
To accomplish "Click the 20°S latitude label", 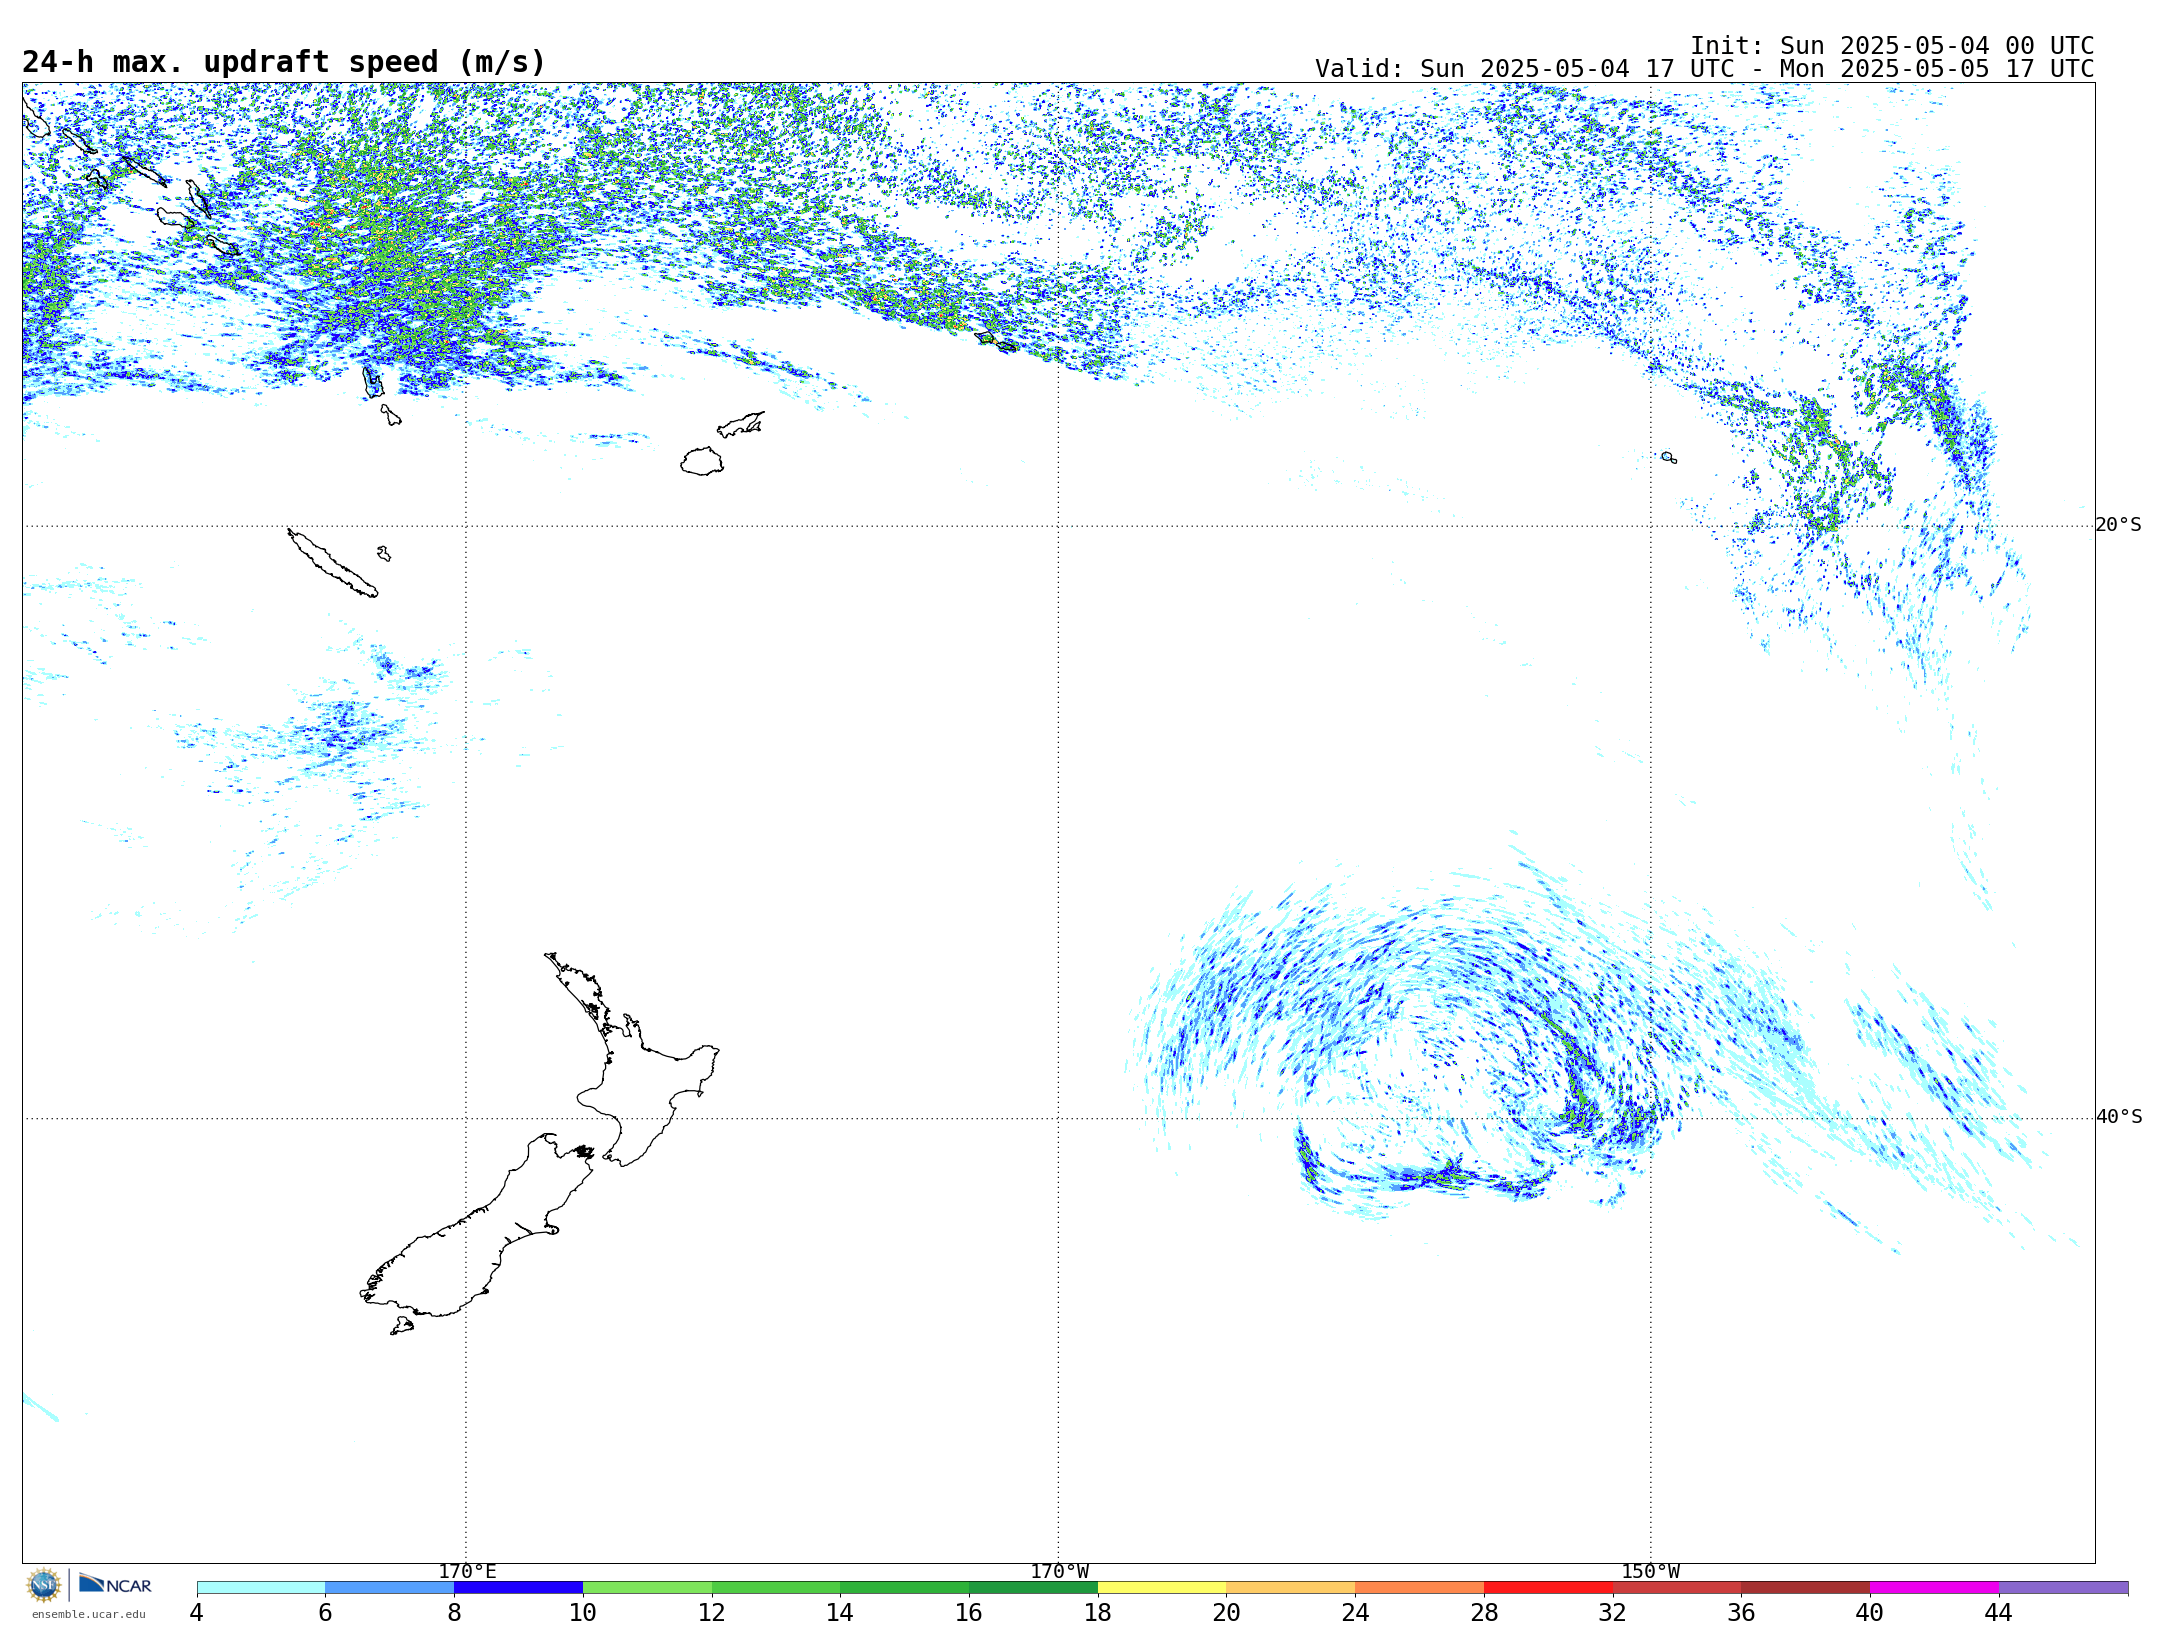I will click(x=2118, y=525).
